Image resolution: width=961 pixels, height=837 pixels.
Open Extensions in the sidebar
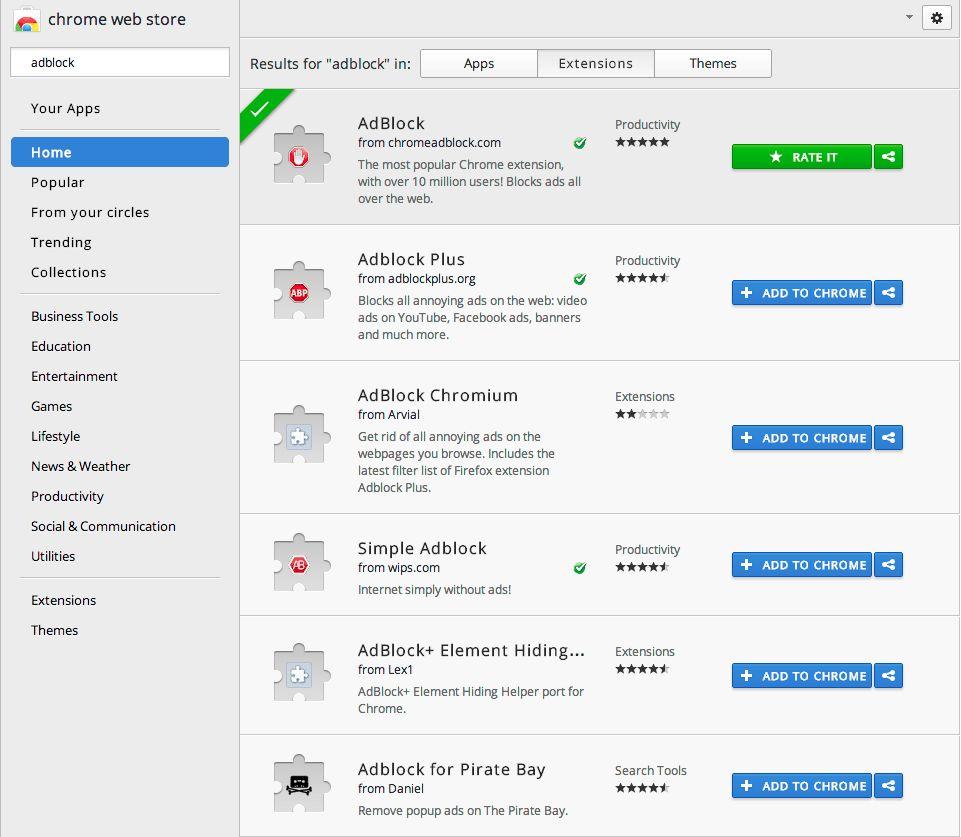pos(64,600)
